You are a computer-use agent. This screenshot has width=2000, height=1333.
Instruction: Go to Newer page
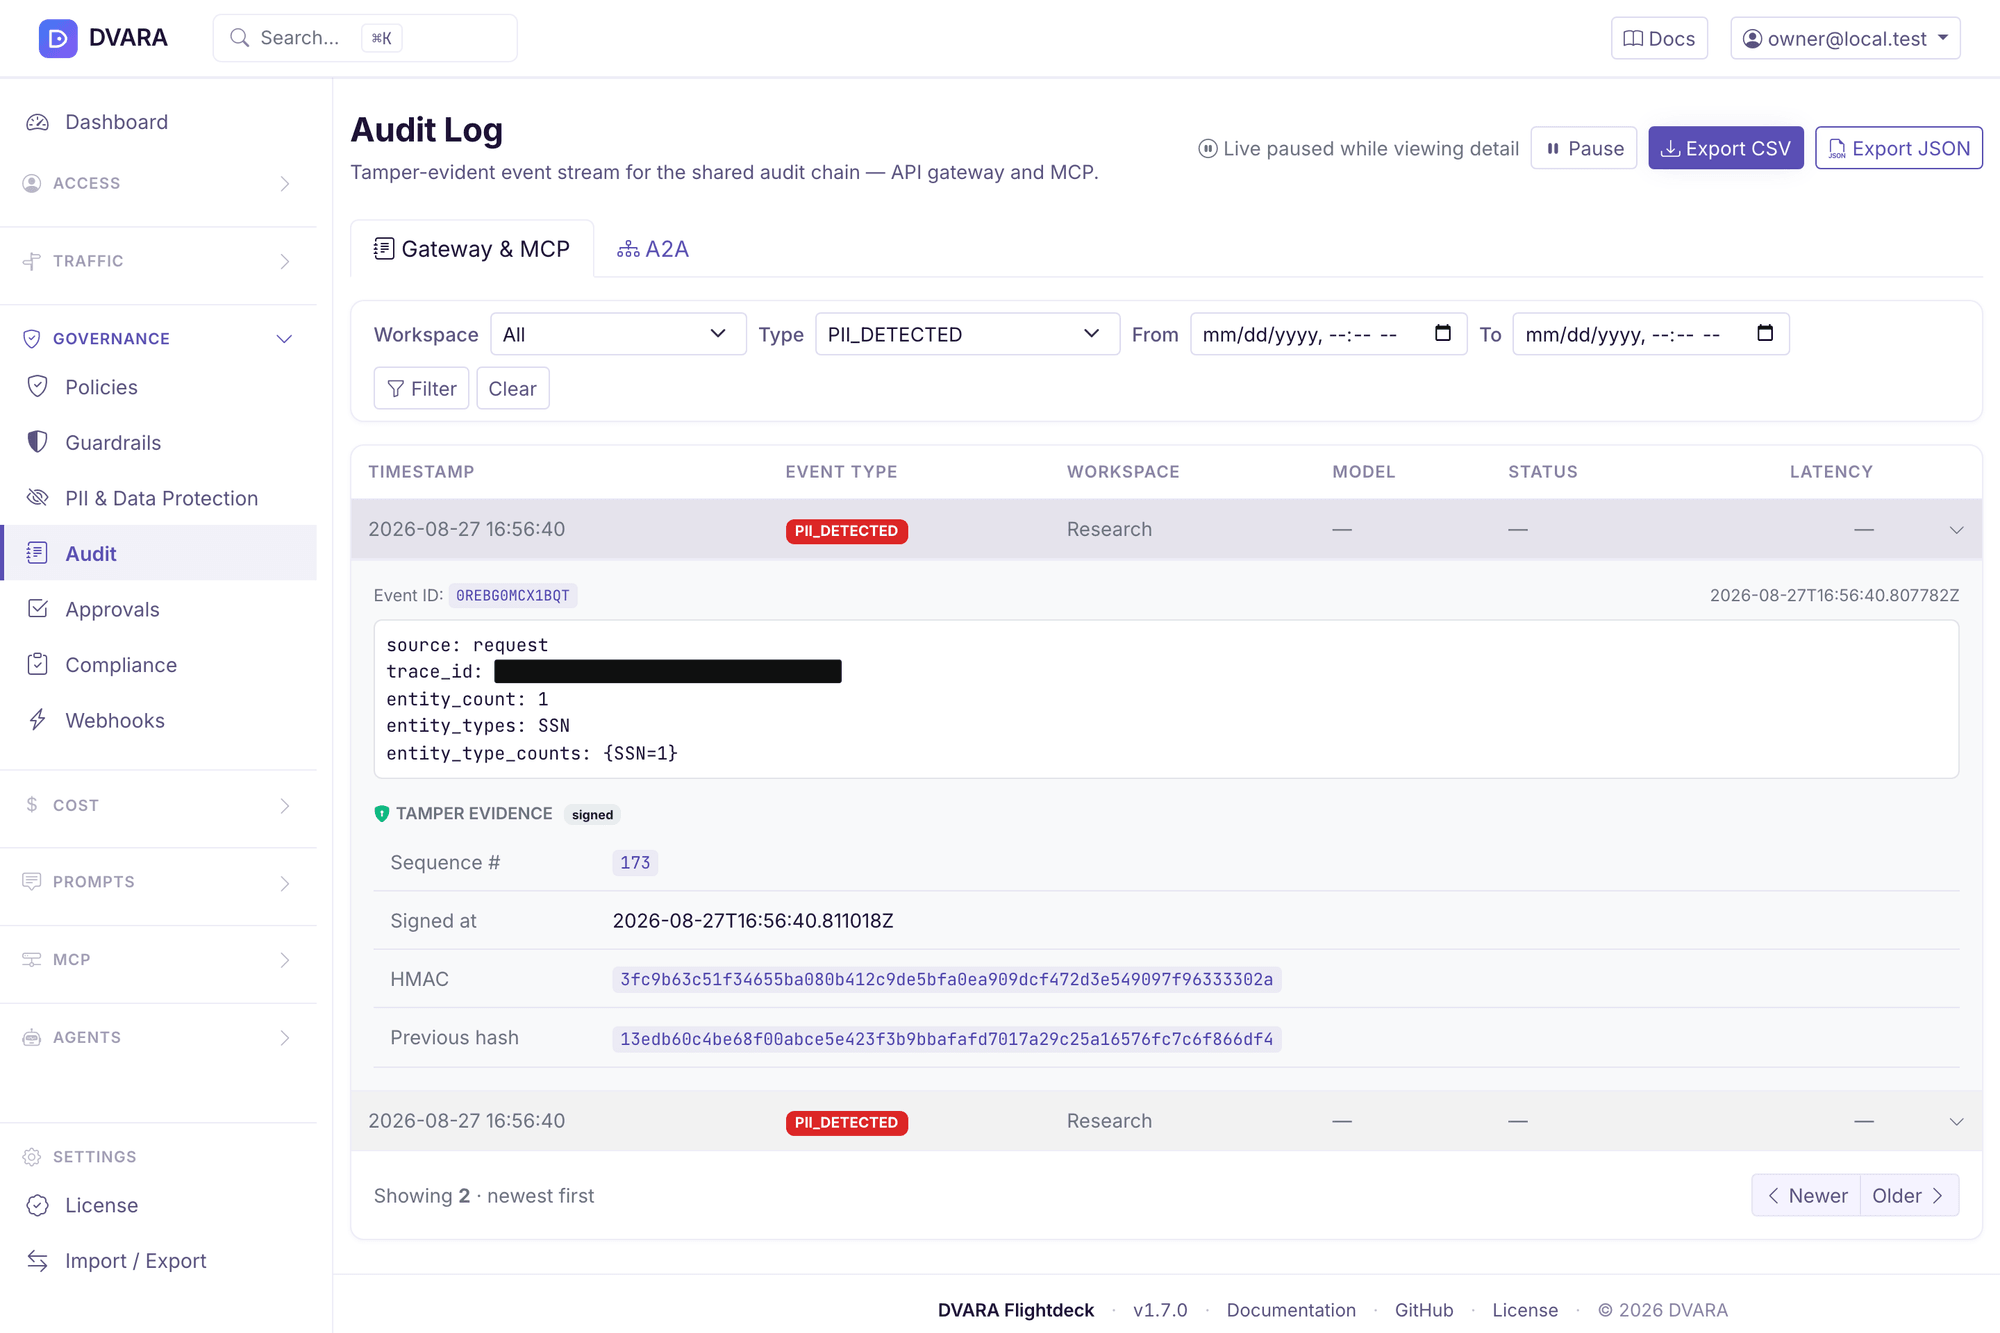1806,1195
